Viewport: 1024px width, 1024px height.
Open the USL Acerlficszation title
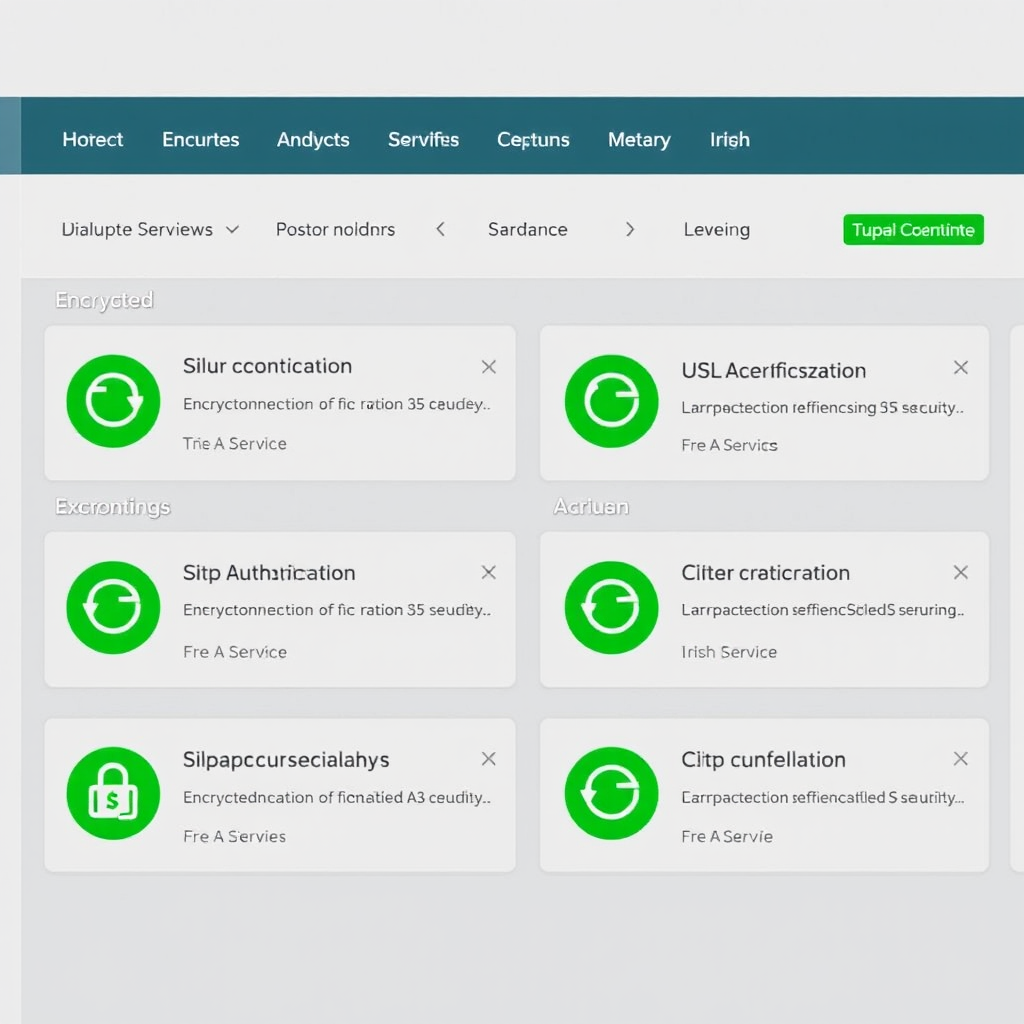click(x=774, y=370)
